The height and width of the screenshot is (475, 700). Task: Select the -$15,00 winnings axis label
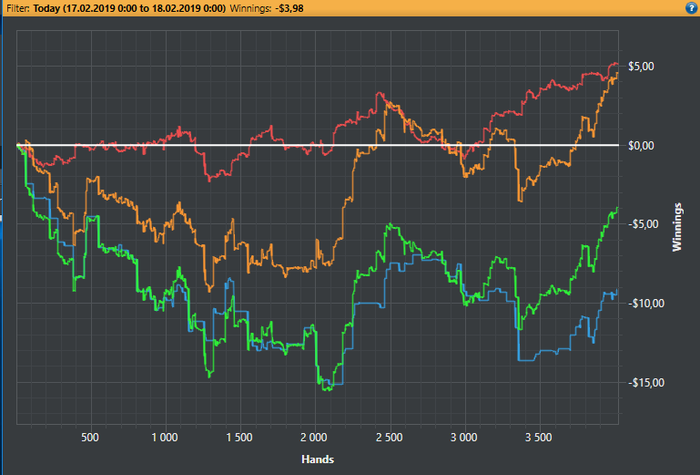tap(646, 383)
